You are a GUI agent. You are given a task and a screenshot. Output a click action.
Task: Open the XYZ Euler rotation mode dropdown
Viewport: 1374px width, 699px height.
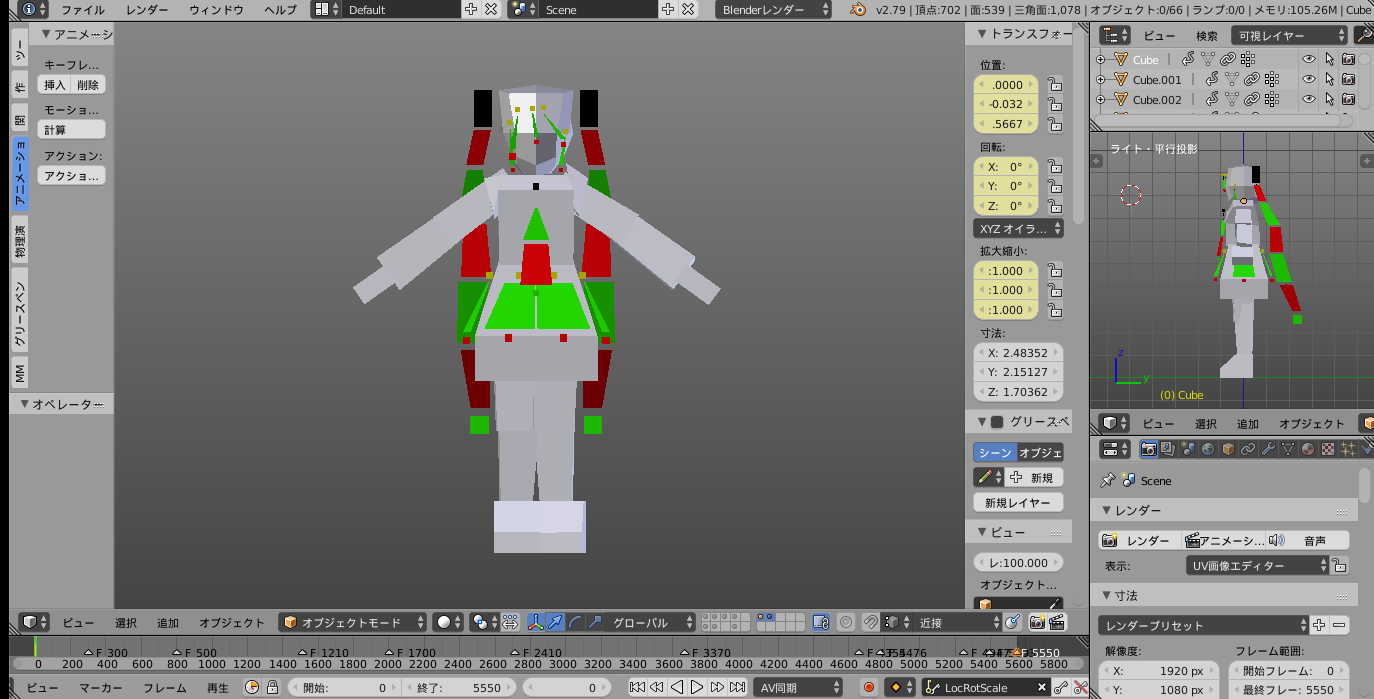pyautogui.click(x=1018, y=228)
